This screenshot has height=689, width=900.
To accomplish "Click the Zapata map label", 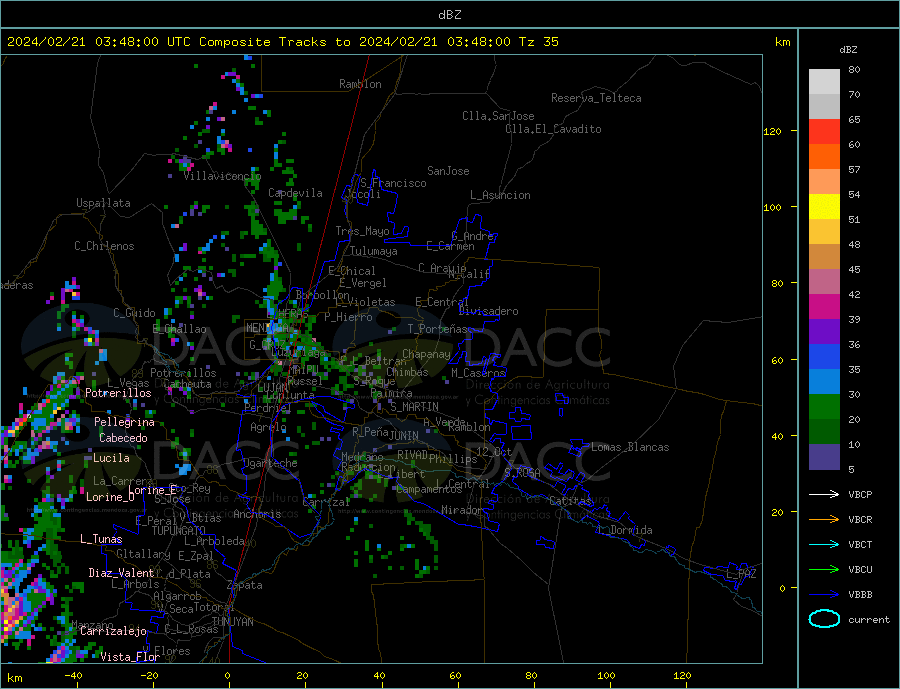I will coord(245,586).
